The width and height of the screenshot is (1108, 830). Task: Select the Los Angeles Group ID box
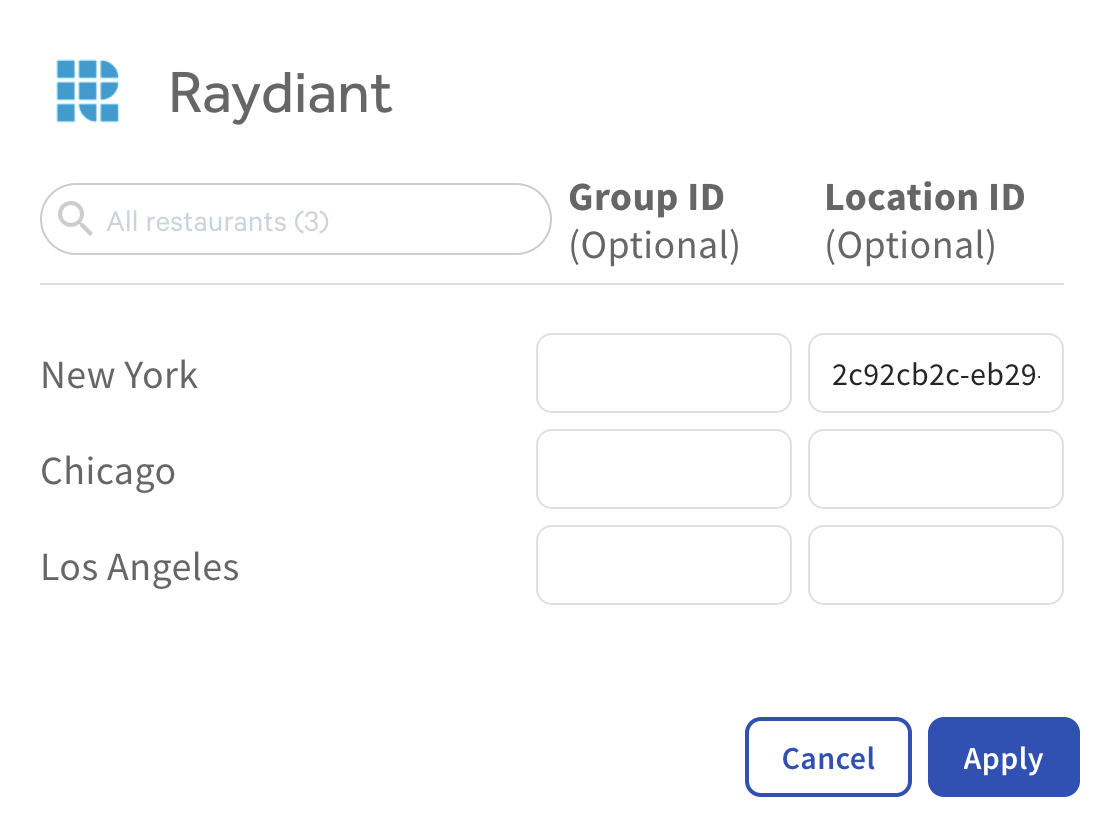coord(664,565)
